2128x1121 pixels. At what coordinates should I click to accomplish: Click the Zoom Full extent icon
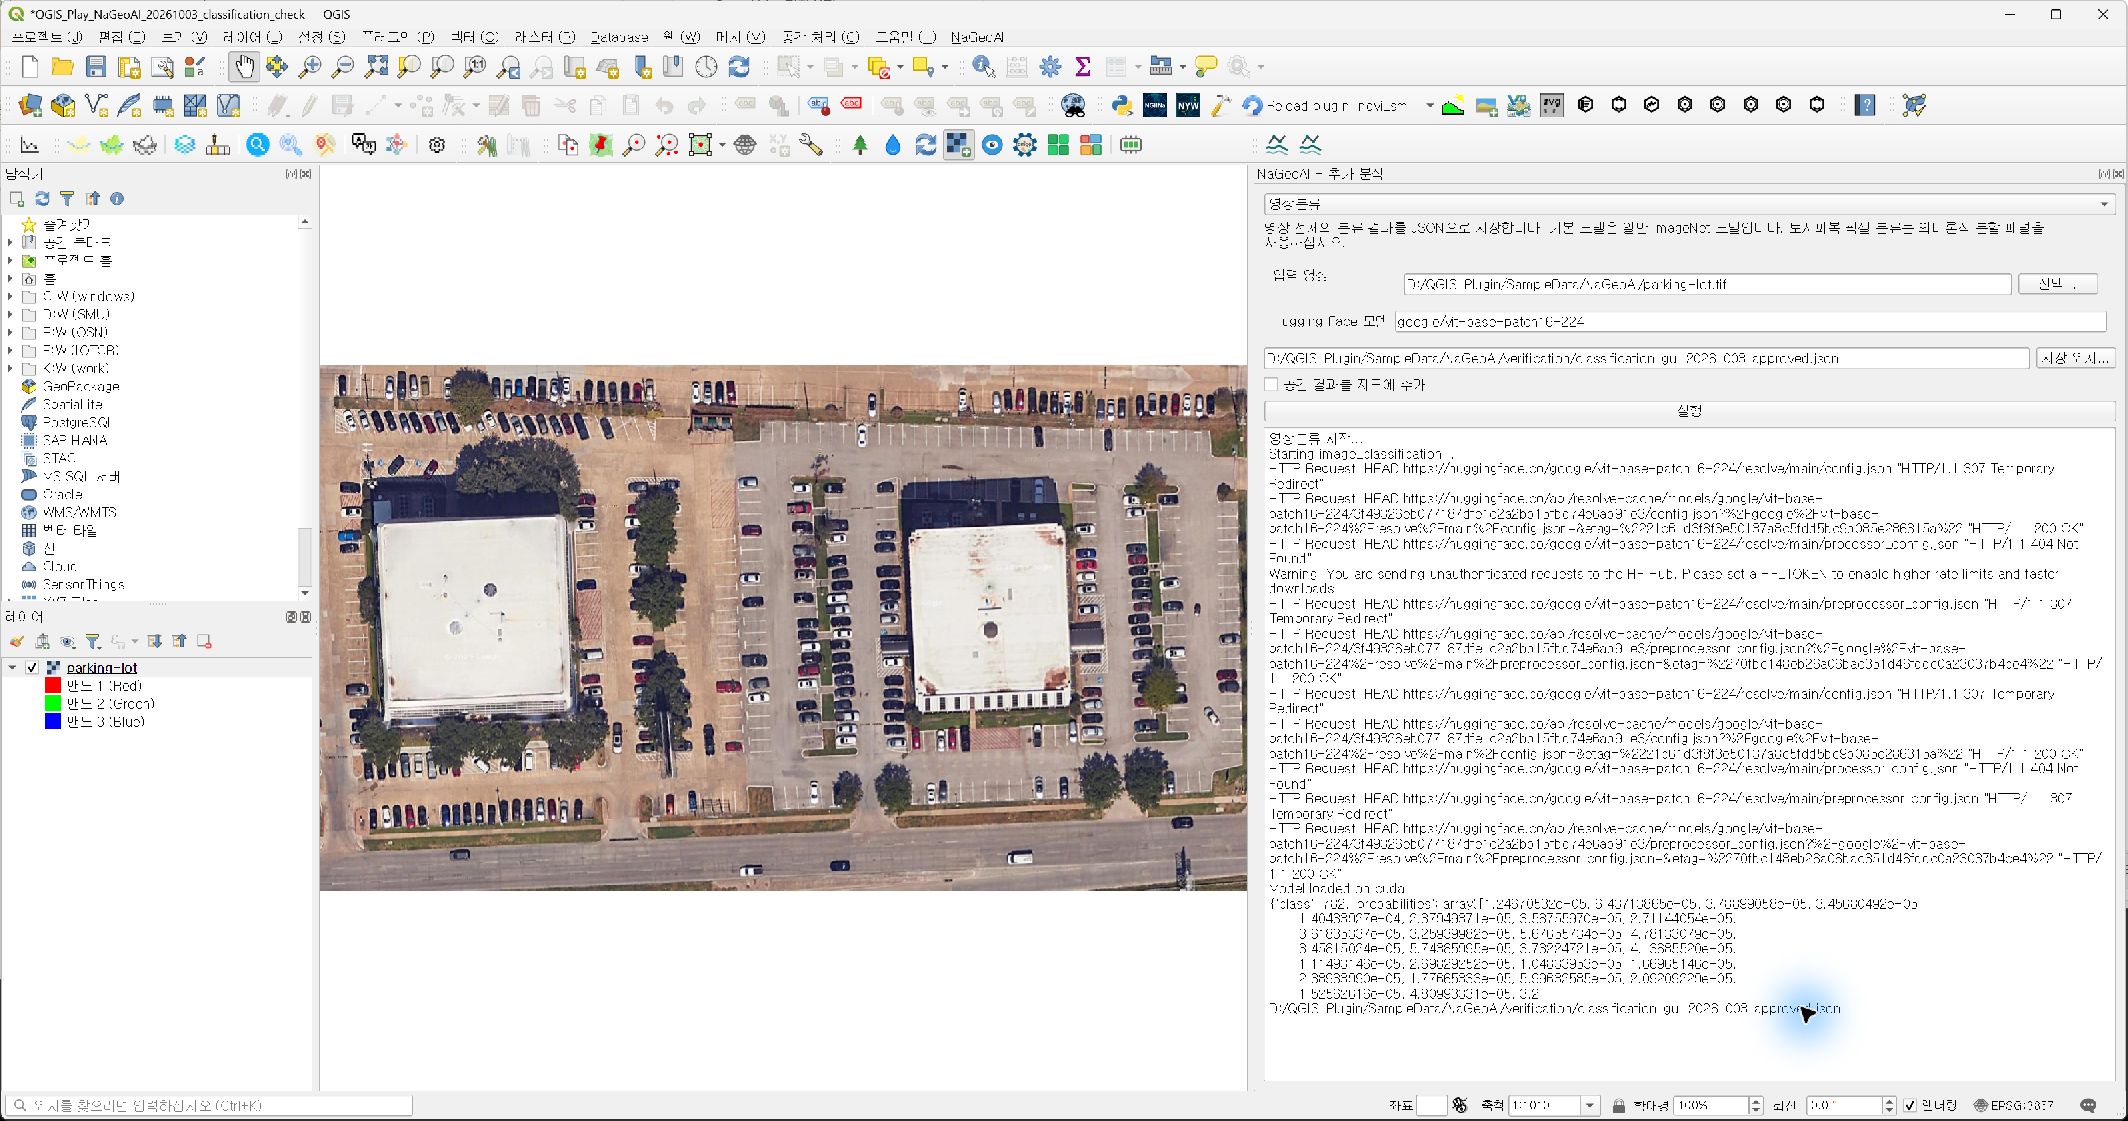coord(376,67)
